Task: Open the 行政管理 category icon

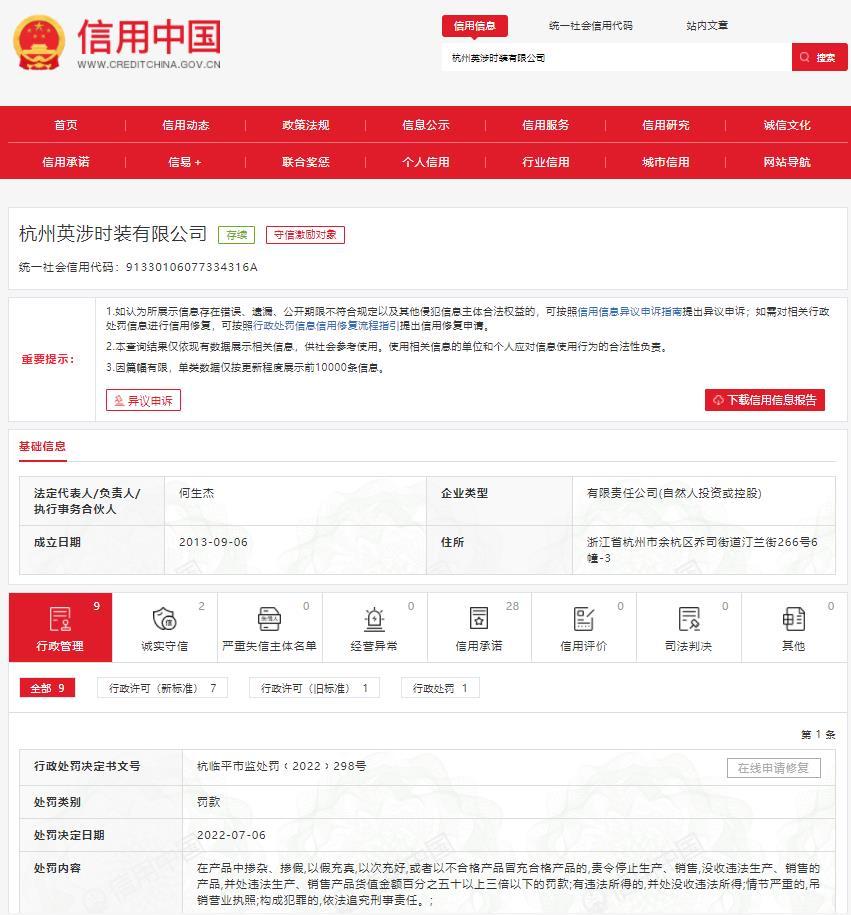Action: (60, 619)
